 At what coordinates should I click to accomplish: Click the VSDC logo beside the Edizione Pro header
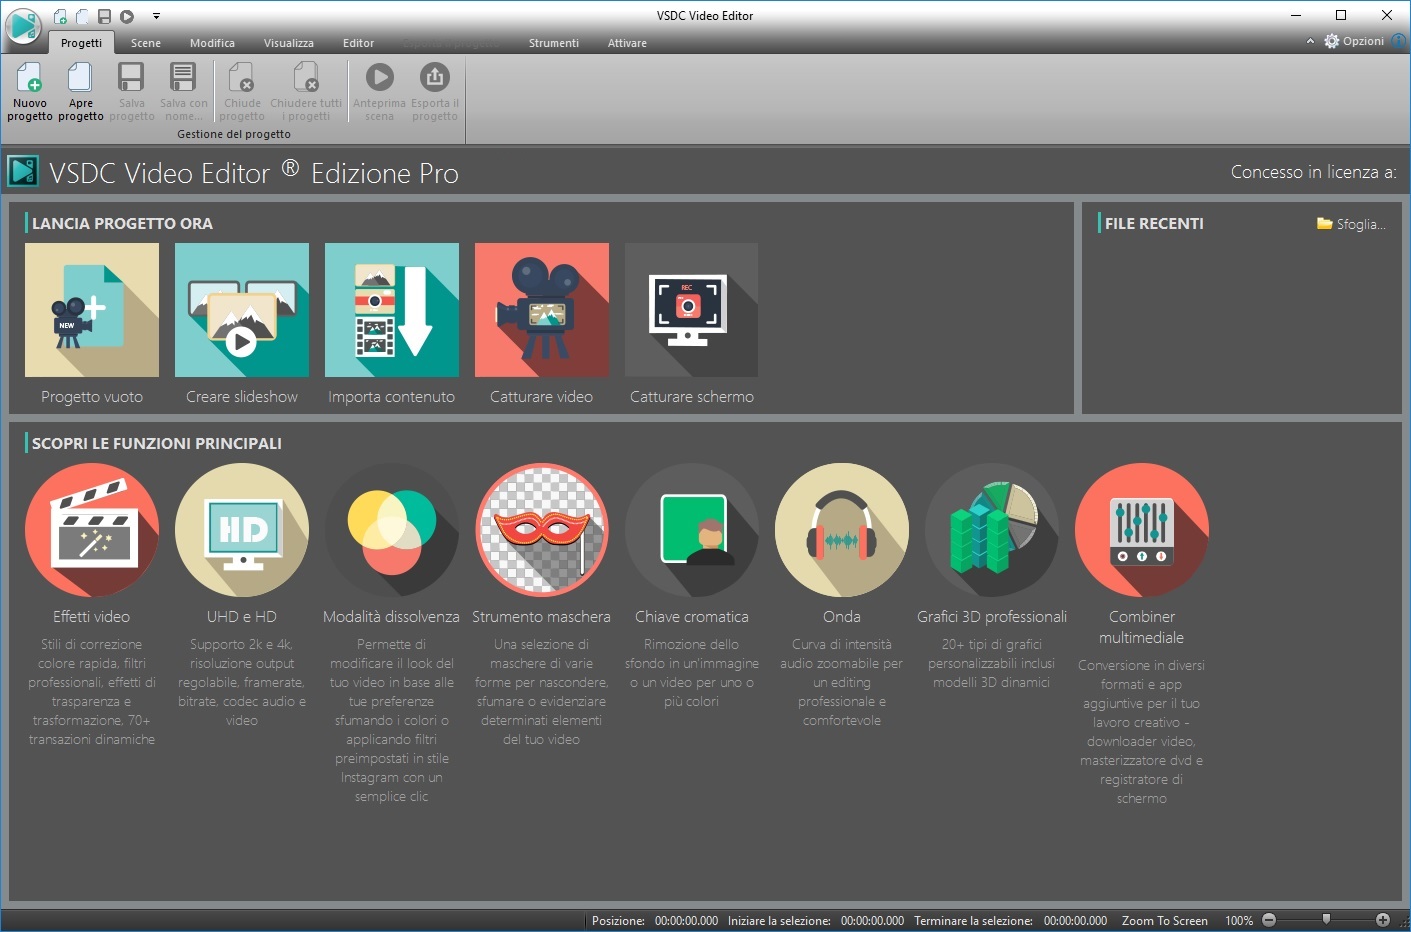23,171
